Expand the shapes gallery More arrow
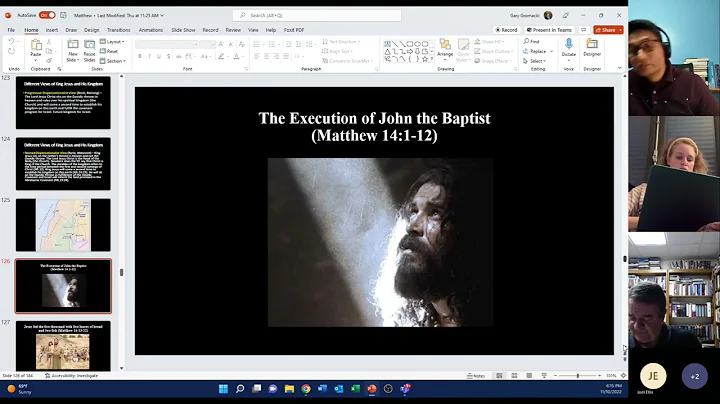720x404 pixels. (x=432, y=59)
